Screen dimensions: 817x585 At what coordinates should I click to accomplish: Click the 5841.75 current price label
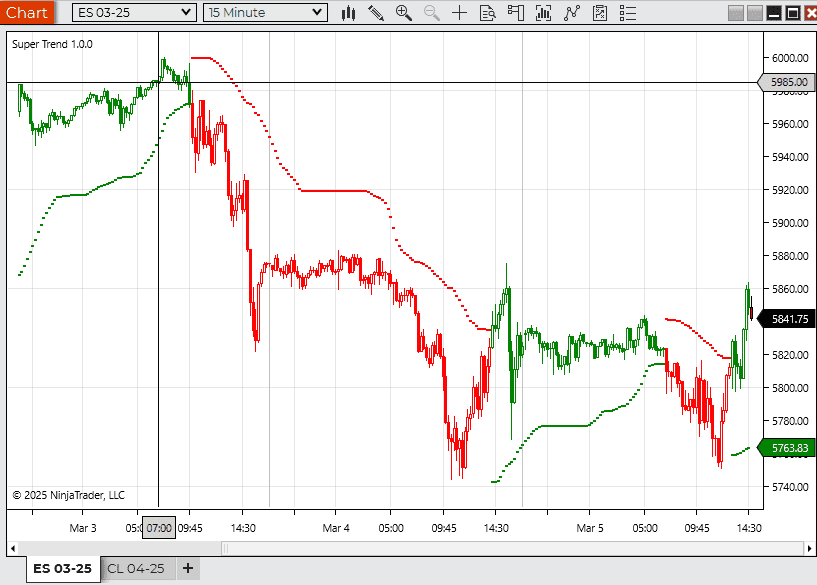787,319
